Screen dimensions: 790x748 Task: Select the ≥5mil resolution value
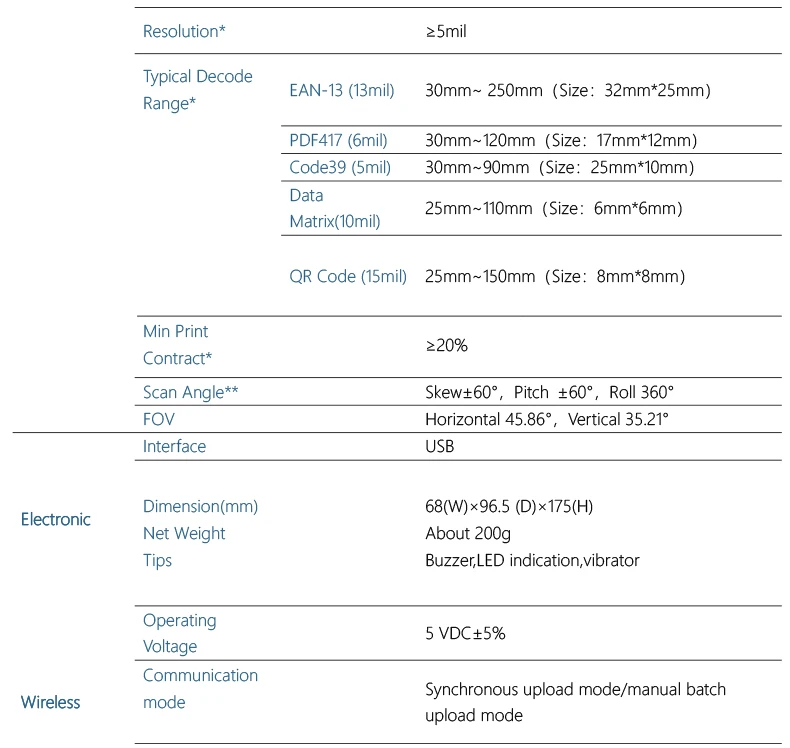click(x=446, y=31)
